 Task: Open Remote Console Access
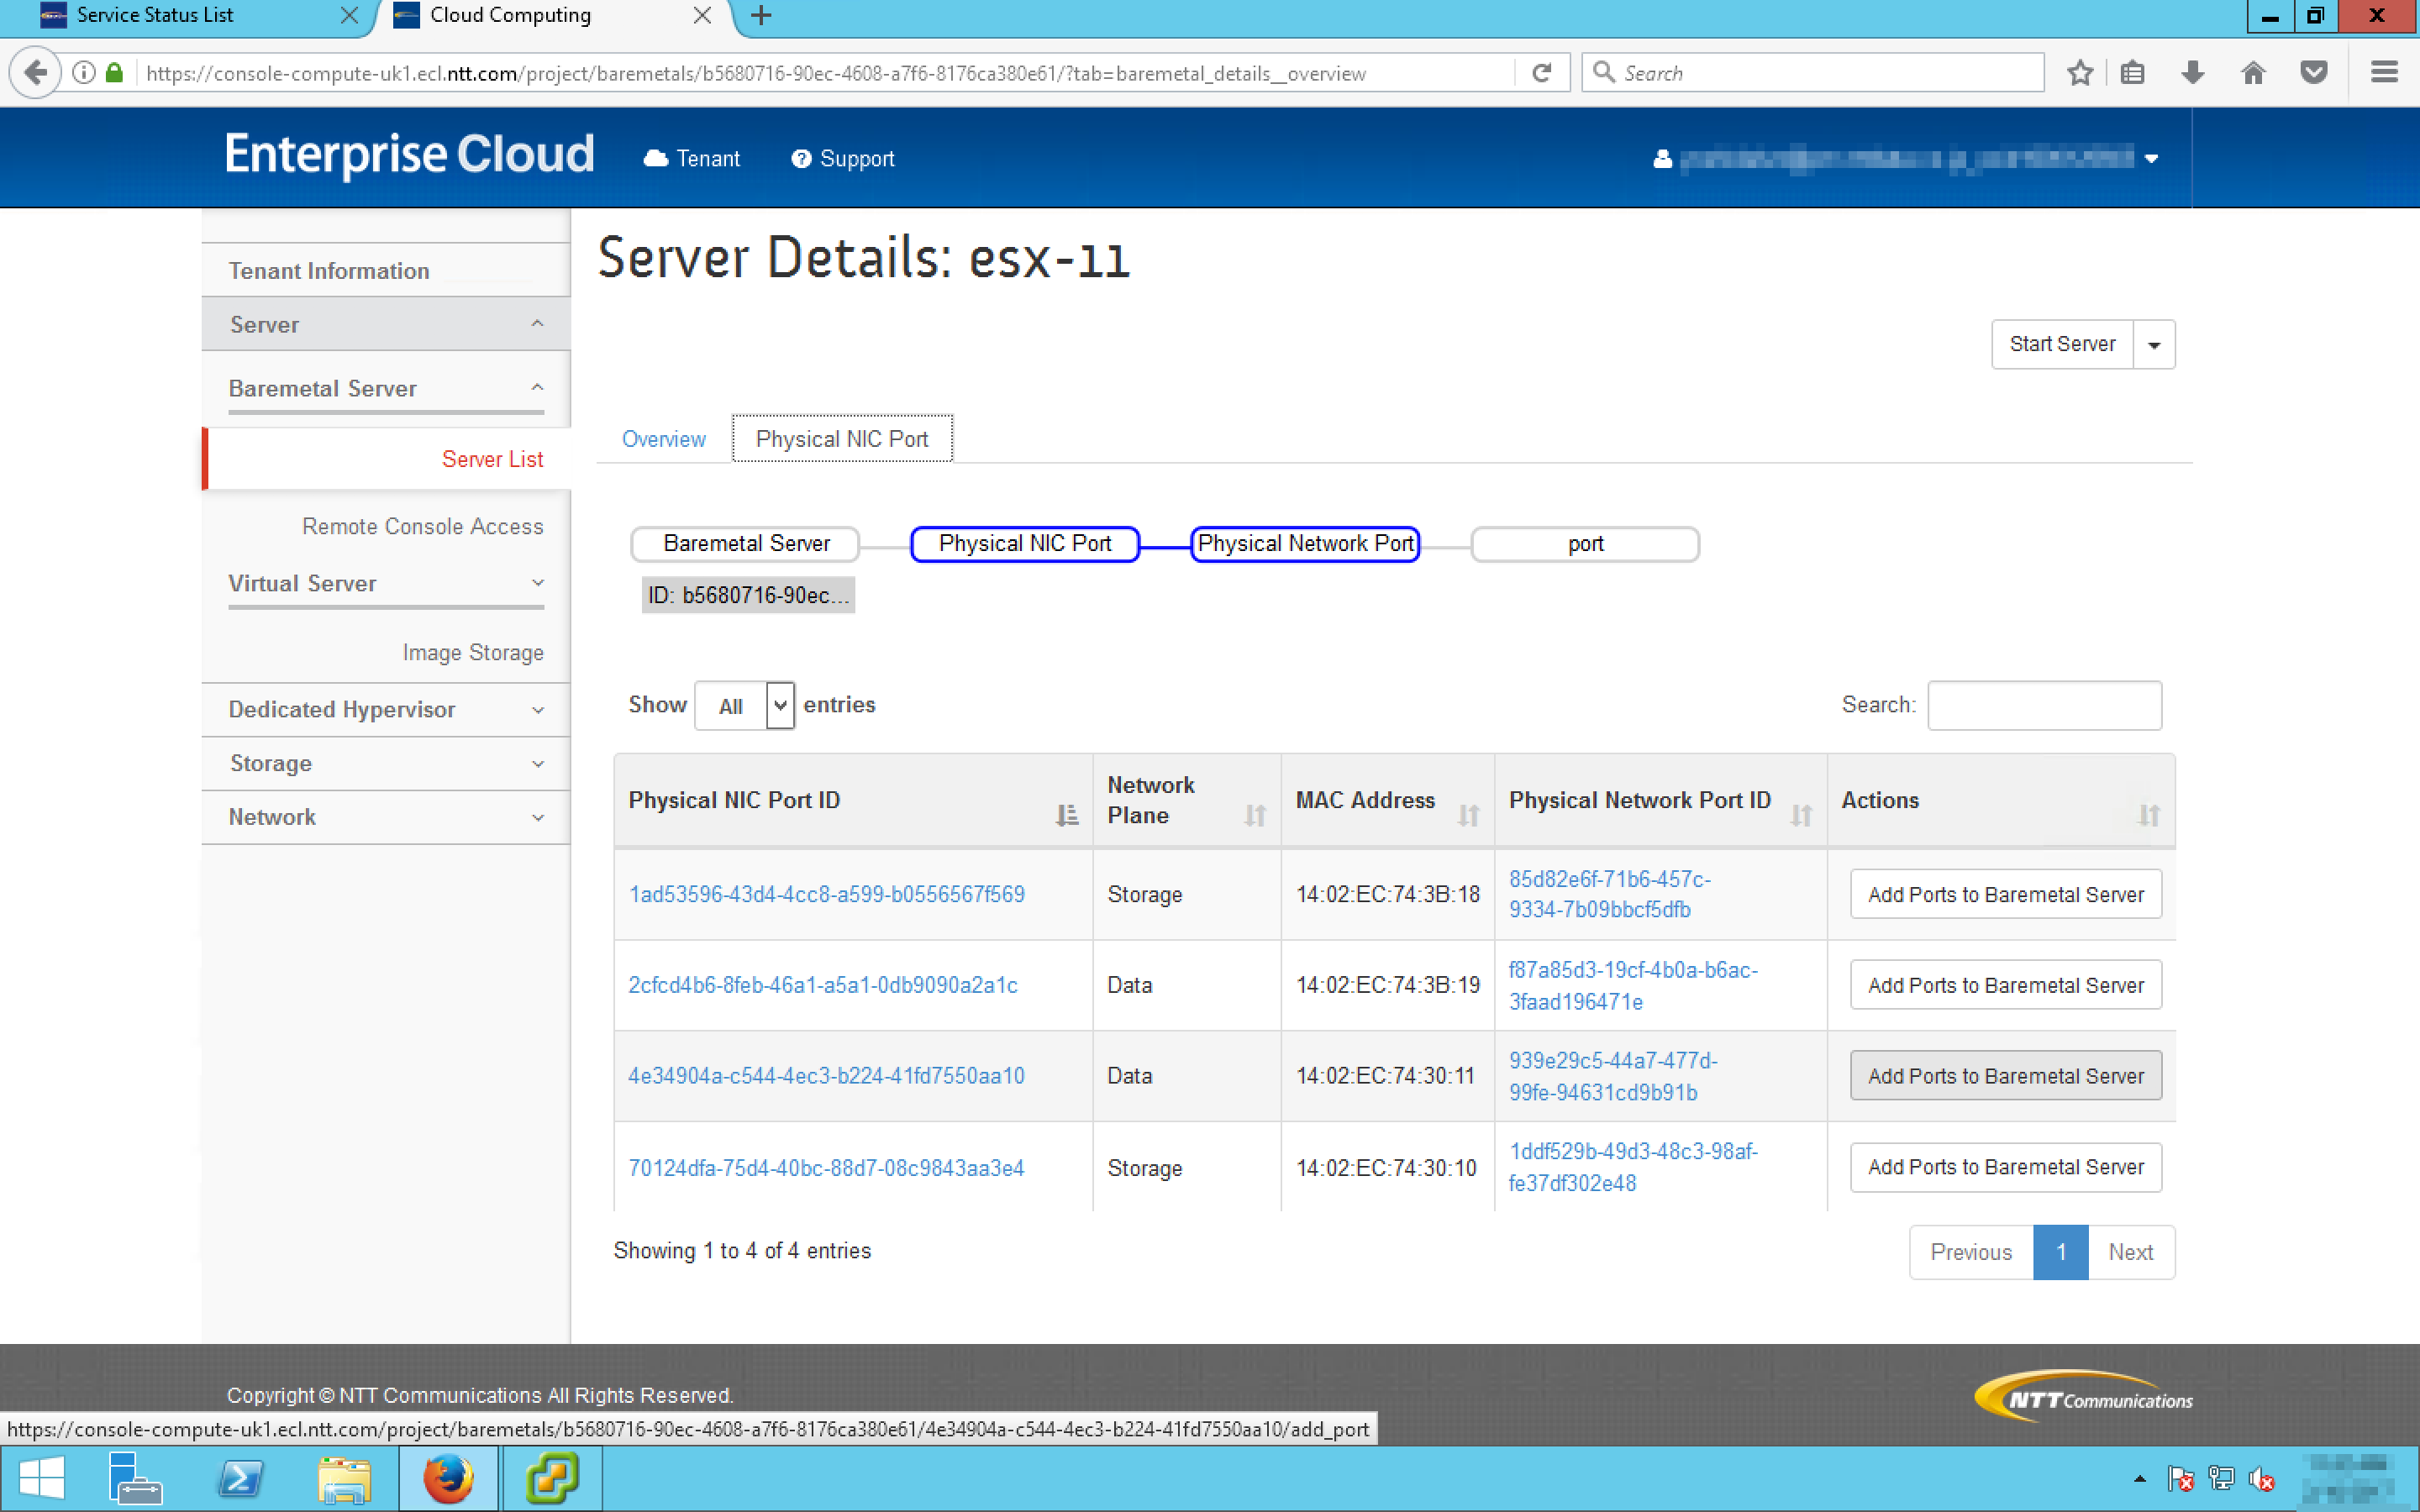coord(423,526)
